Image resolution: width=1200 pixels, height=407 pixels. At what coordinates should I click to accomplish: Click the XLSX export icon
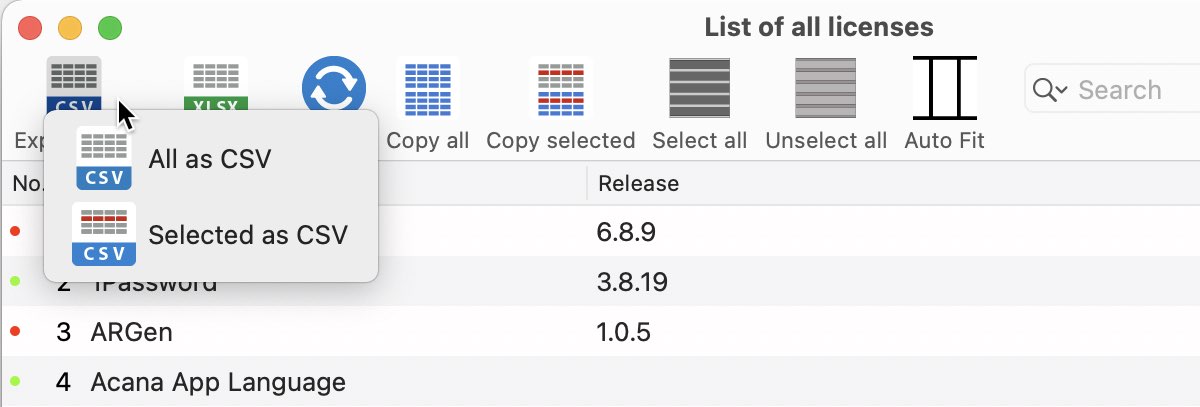click(215, 88)
